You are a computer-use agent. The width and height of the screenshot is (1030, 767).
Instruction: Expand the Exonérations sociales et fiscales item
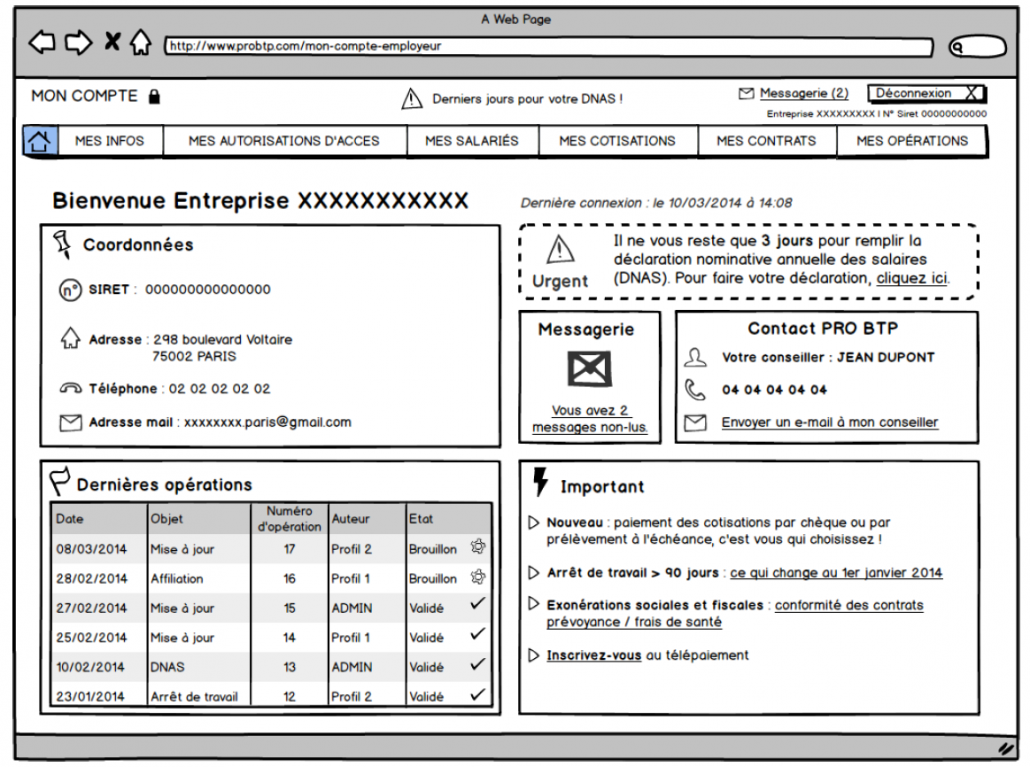pyautogui.click(x=534, y=605)
